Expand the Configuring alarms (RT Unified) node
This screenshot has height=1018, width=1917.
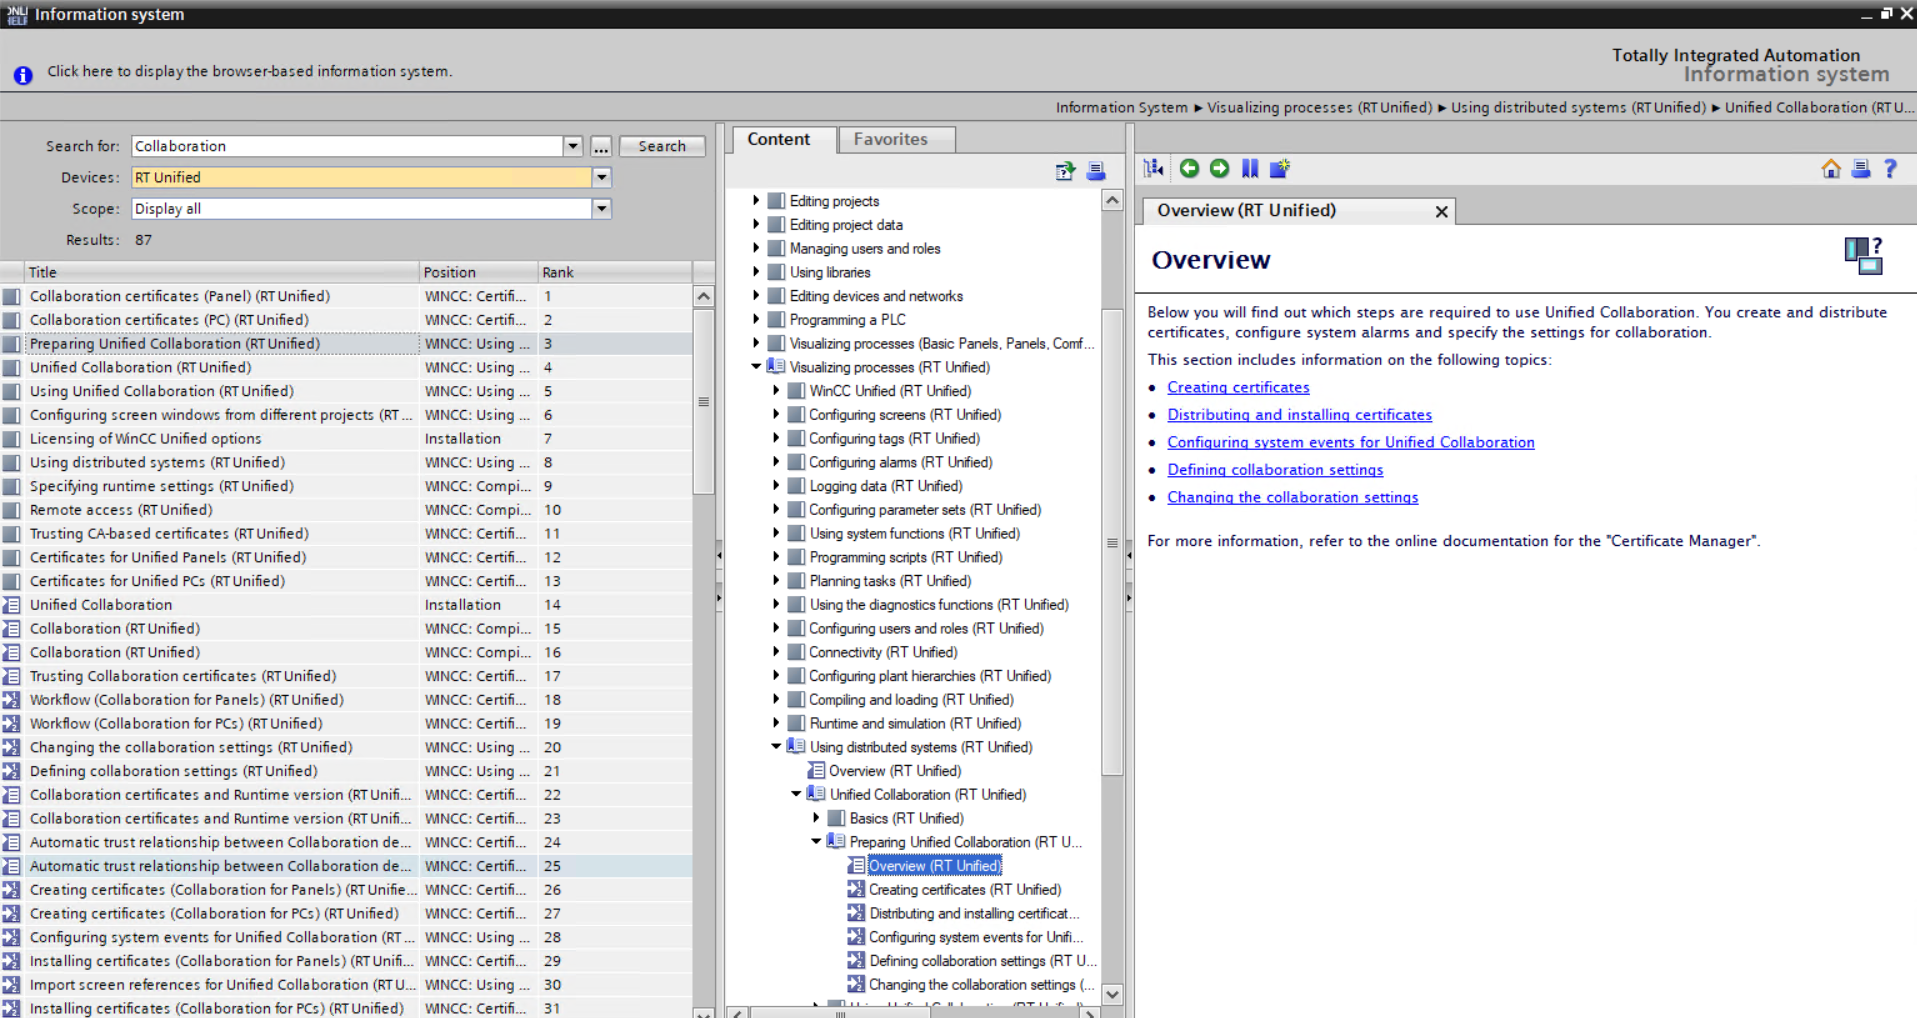pos(776,462)
